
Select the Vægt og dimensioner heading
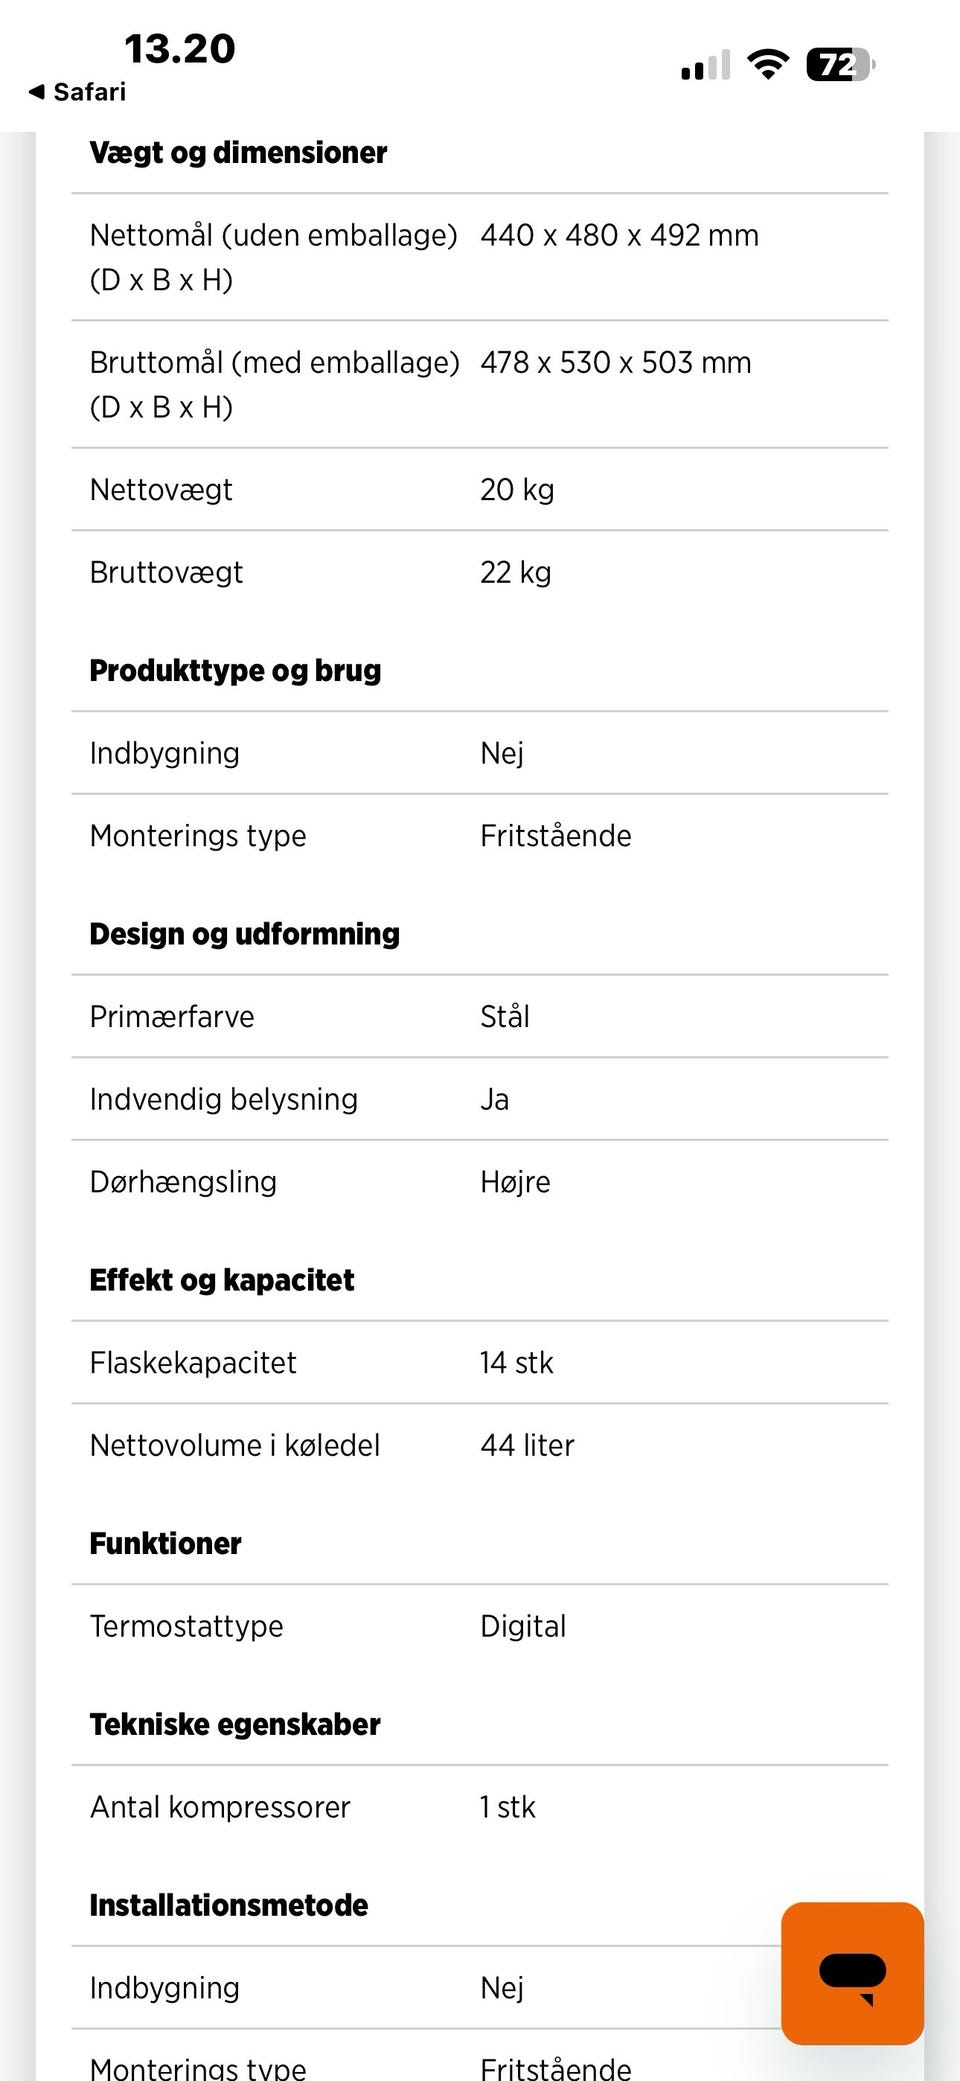point(238,152)
